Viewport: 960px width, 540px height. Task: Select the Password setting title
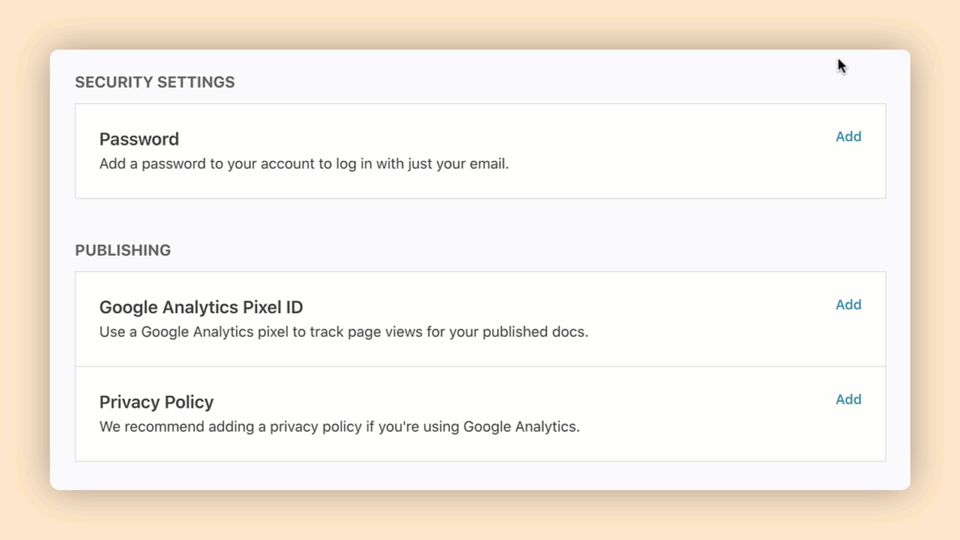point(139,139)
